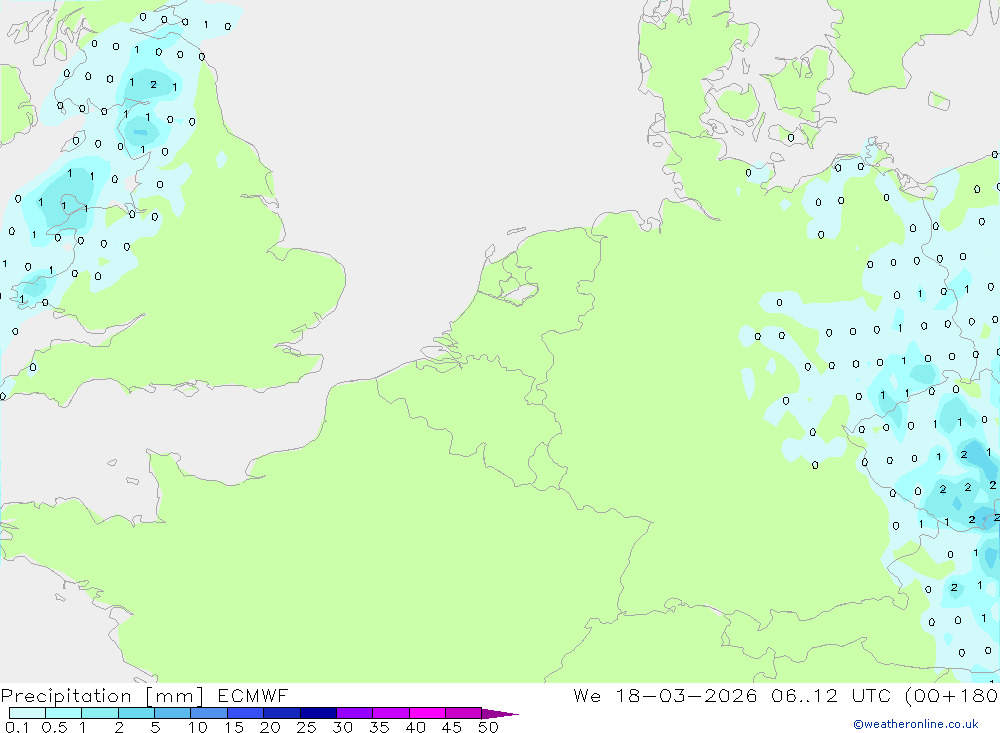Click the 1–2 mm legend color swatch
This screenshot has width=1000, height=733.
(100, 713)
